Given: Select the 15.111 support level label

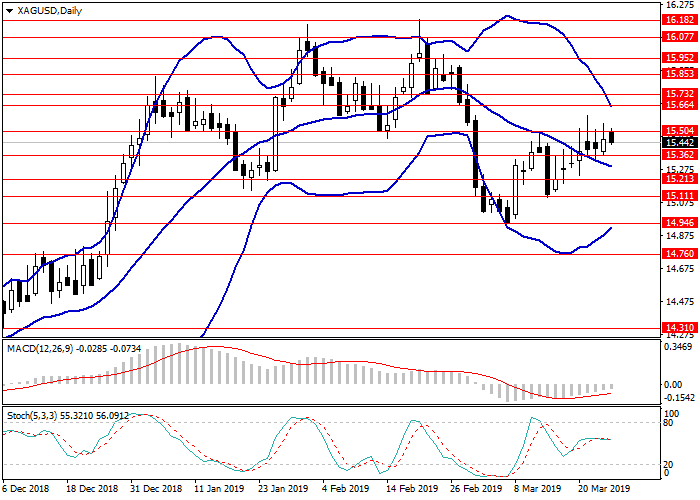Looking at the screenshot, I should pos(679,196).
